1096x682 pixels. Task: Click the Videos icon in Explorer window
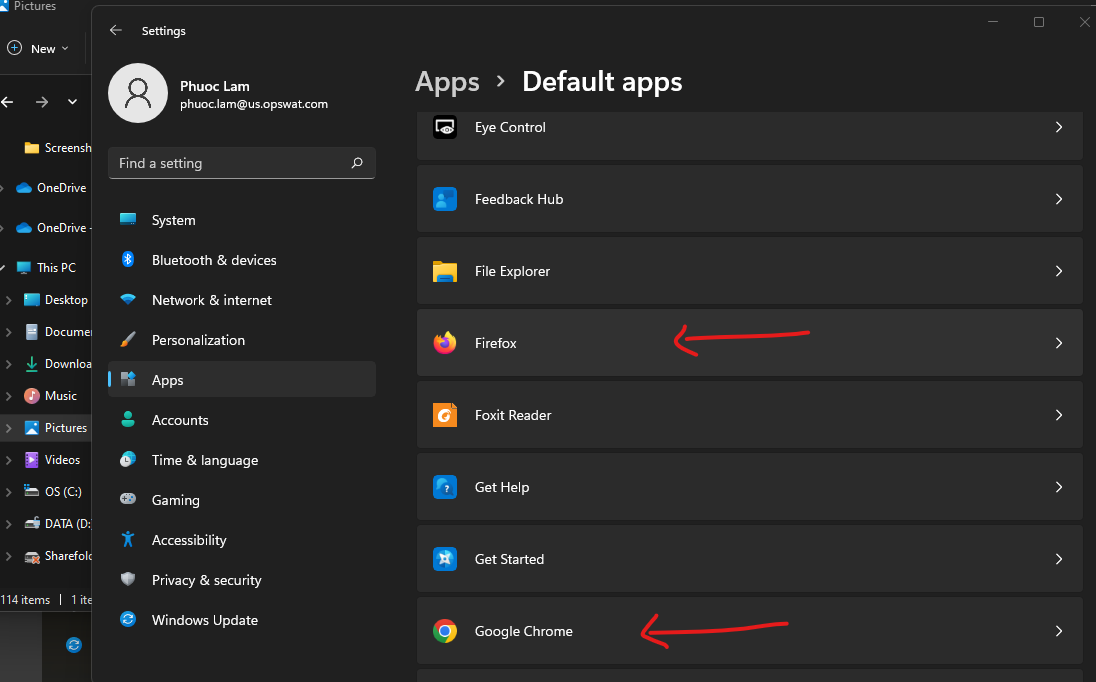click(x=31, y=460)
